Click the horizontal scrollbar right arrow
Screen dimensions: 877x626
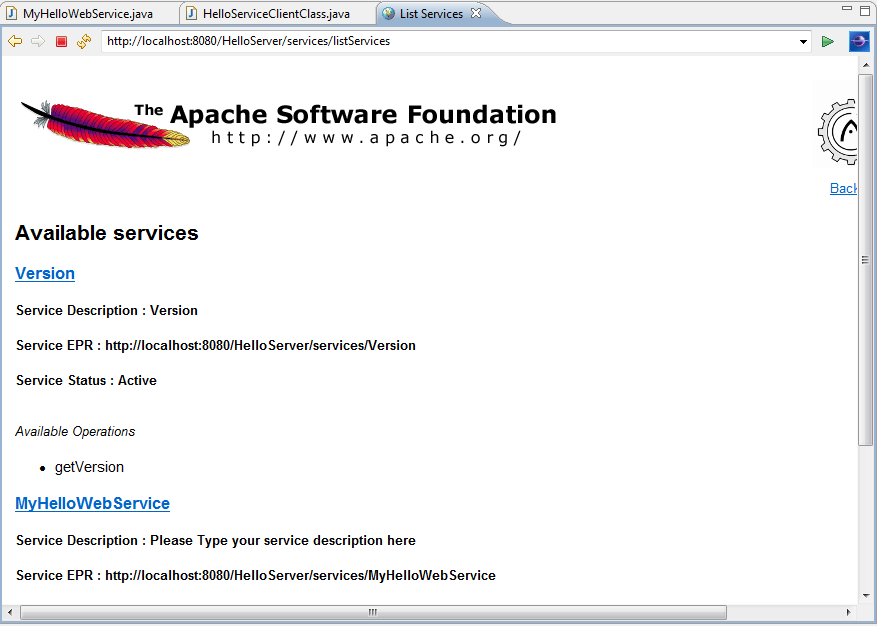[849, 612]
